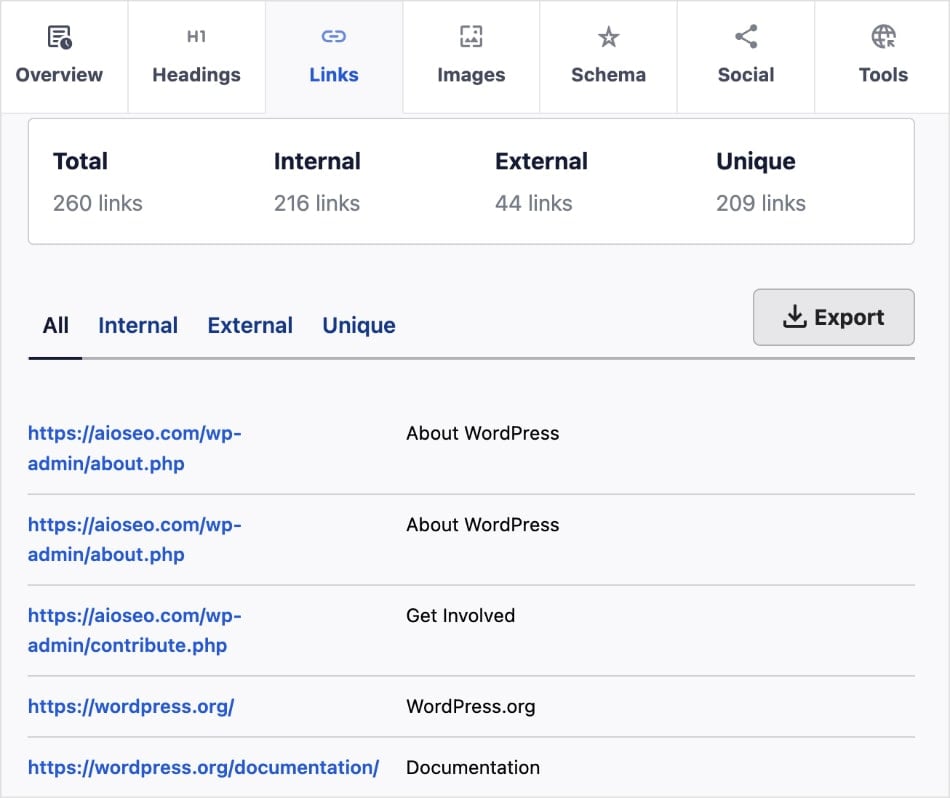Open the wordpress.org/documentation link

coord(203,767)
